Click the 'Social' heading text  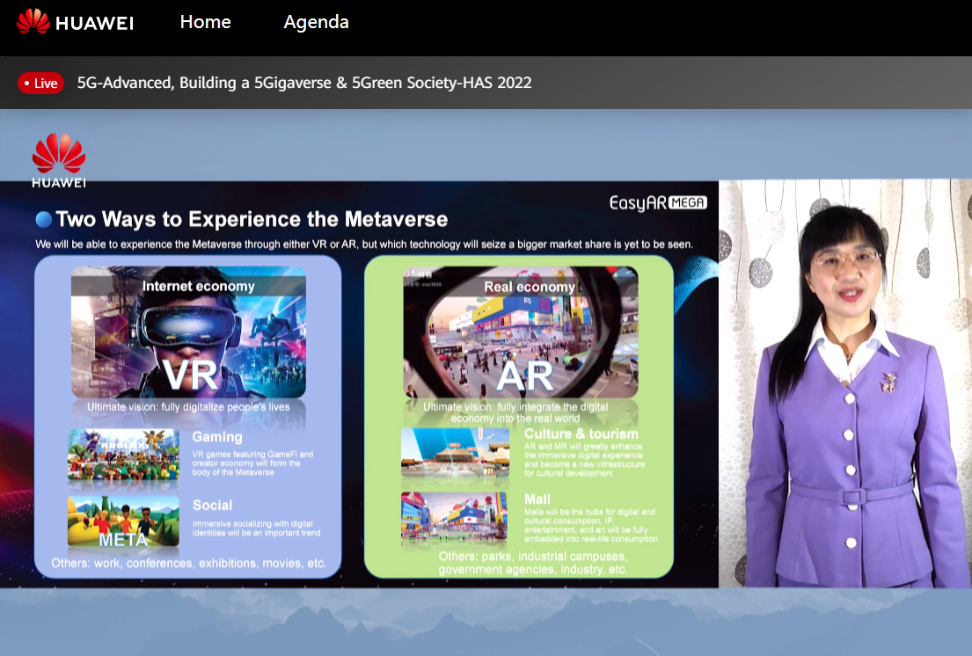click(x=212, y=505)
